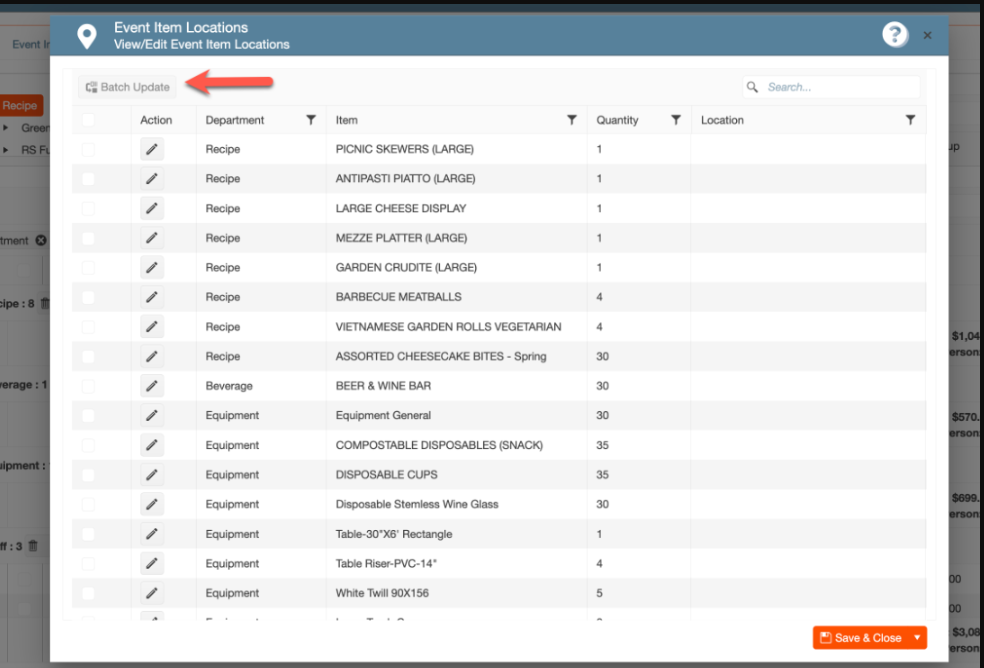This screenshot has height=668, width=984.
Task: Check the box for ANTIPASTI PIATTO (LARGE)
Action: pos(89,179)
